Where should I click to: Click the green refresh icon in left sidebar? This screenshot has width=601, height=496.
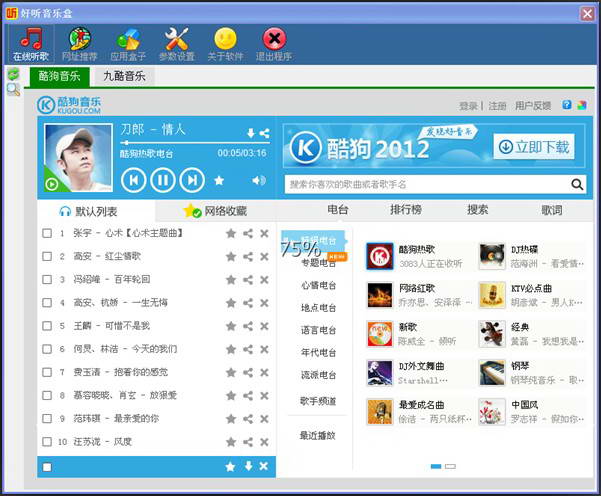tap(13, 74)
